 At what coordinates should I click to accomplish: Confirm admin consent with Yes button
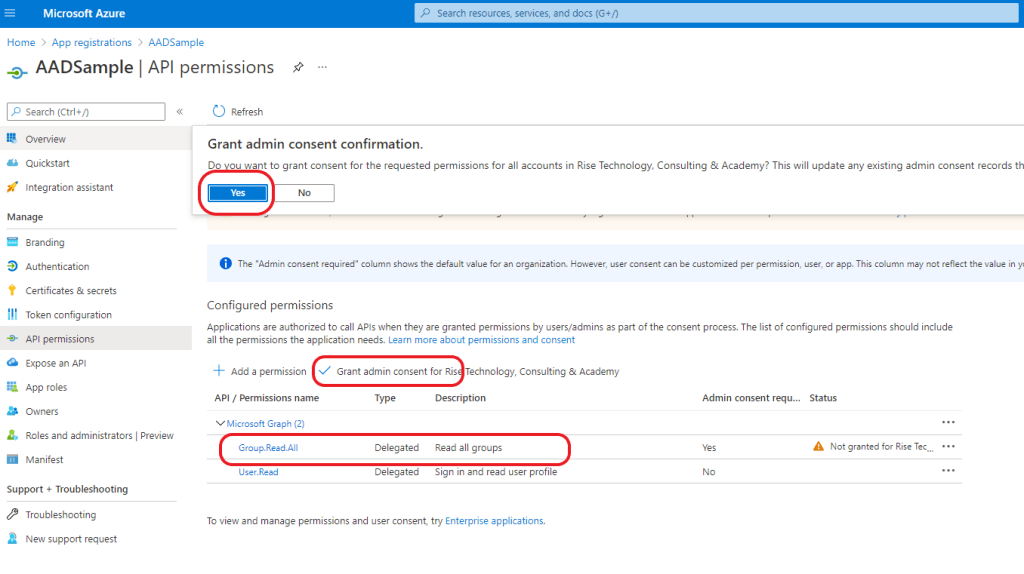[237, 193]
